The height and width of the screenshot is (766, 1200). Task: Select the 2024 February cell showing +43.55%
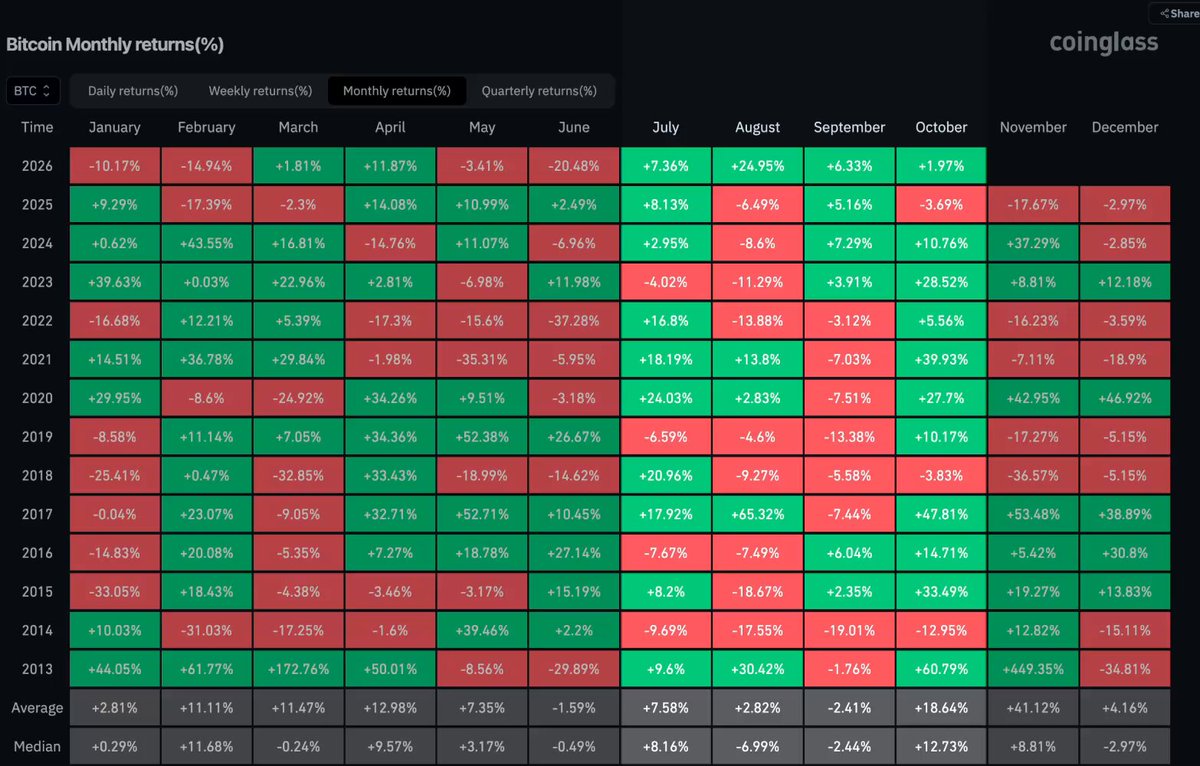tap(206, 243)
